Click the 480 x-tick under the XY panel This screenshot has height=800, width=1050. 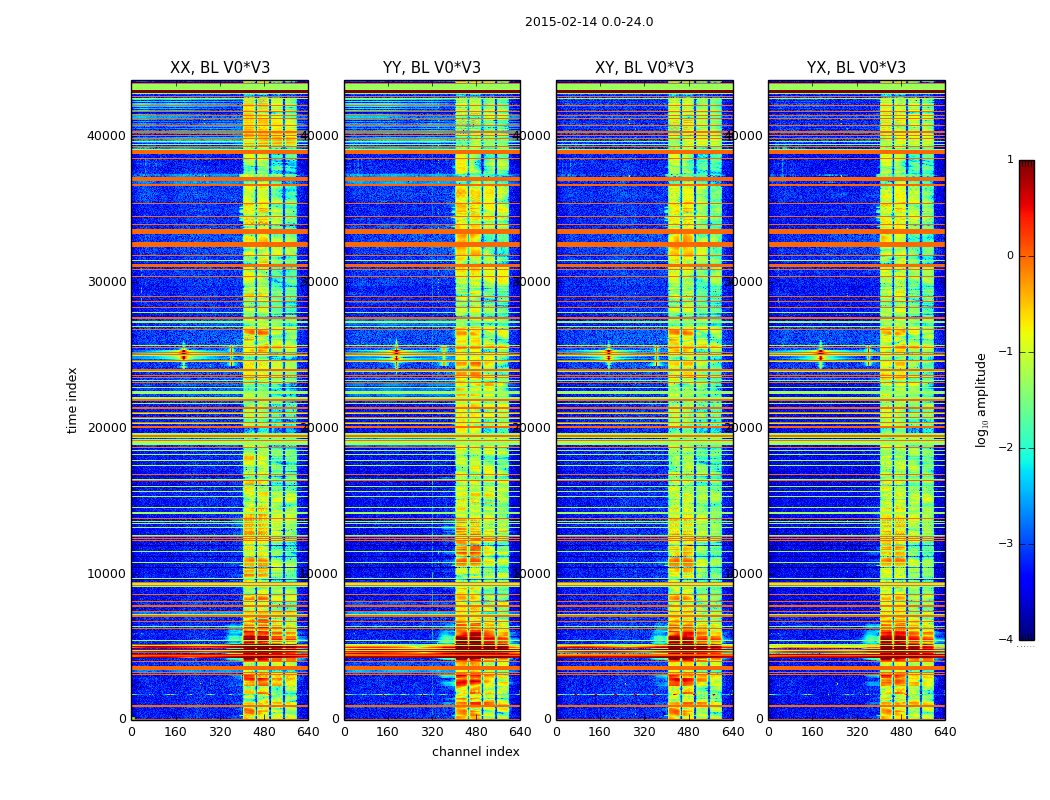point(688,732)
